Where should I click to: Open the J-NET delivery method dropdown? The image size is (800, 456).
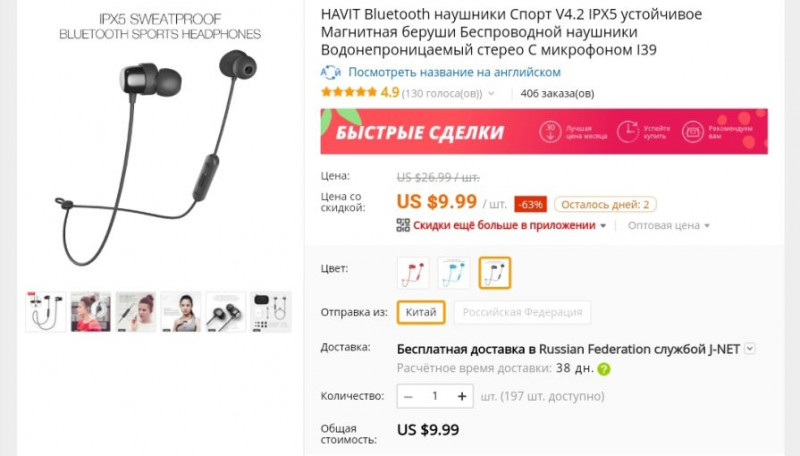[x=749, y=349]
